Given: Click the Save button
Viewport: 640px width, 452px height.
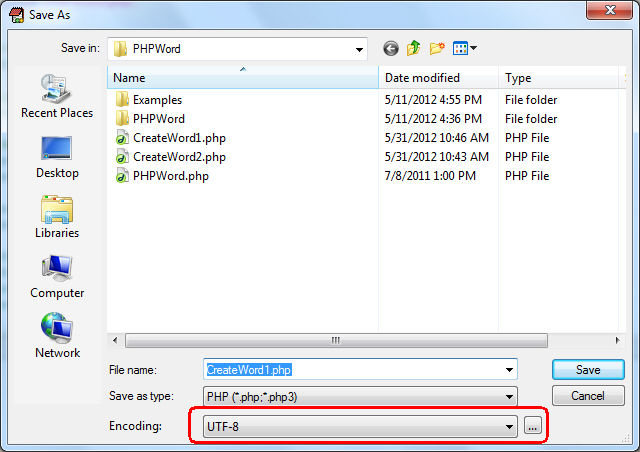Looking at the screenshot, I should tap(588, 370).
